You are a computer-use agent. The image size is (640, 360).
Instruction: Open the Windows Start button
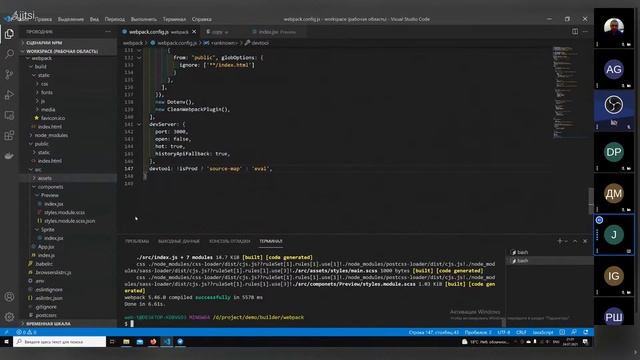click(7, 342)
